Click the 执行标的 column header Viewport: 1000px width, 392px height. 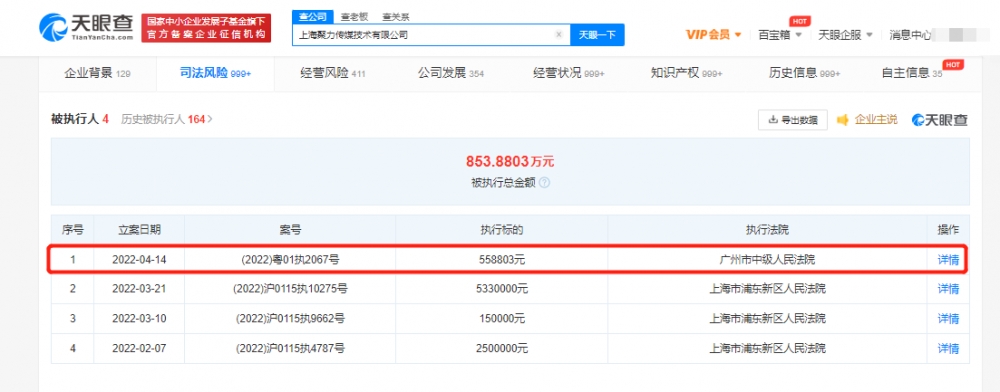[501, 229]
